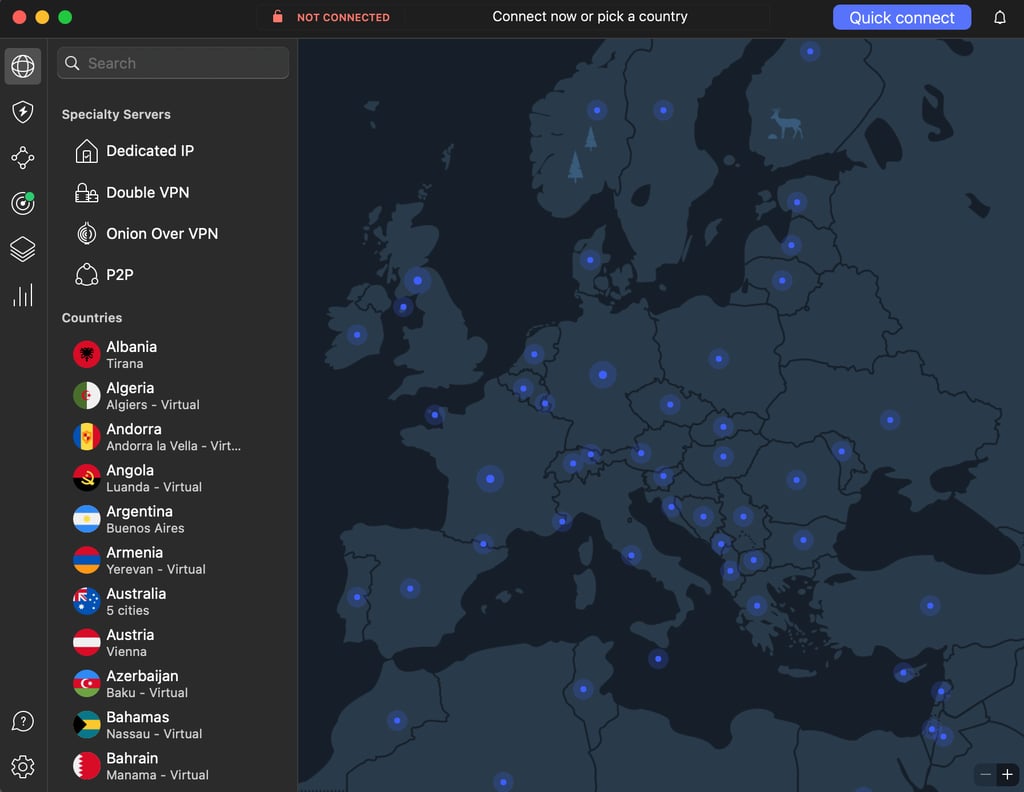1024x792 pixels.
Task: Open the globe VPN servers sidebar icon
Action: [x=23, y=66]
